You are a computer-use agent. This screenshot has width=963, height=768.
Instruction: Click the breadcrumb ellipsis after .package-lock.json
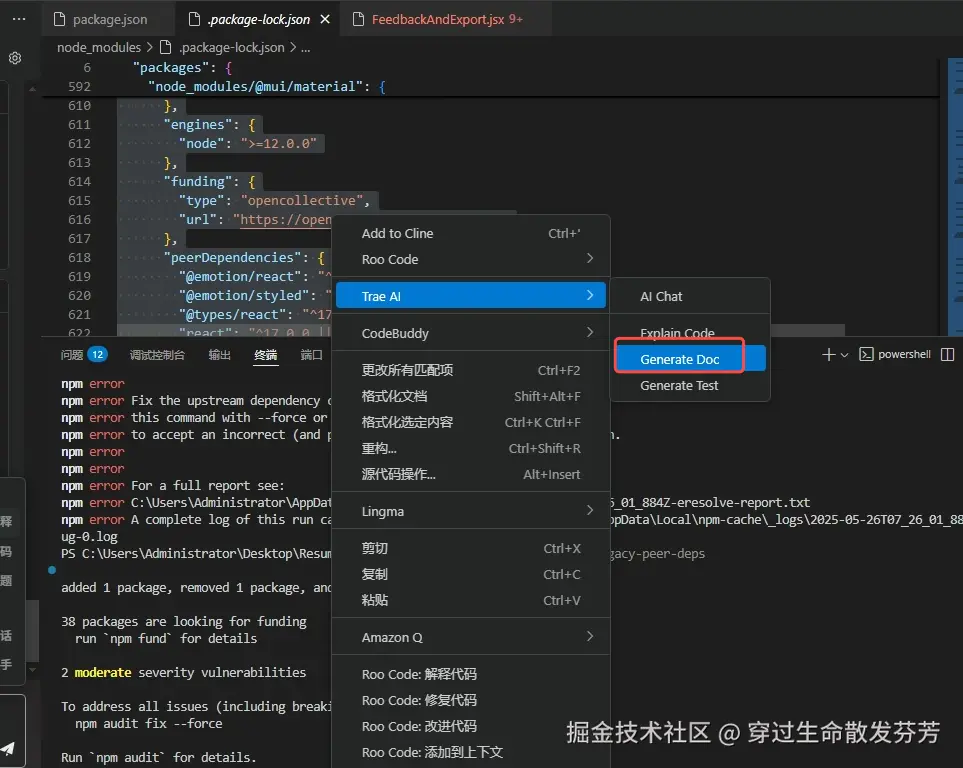306,48
